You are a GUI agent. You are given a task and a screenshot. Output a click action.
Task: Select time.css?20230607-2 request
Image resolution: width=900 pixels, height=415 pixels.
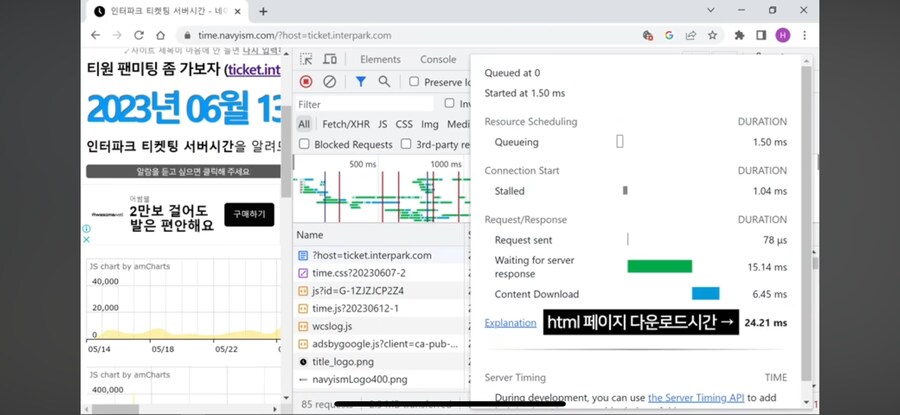click(379, 273)
